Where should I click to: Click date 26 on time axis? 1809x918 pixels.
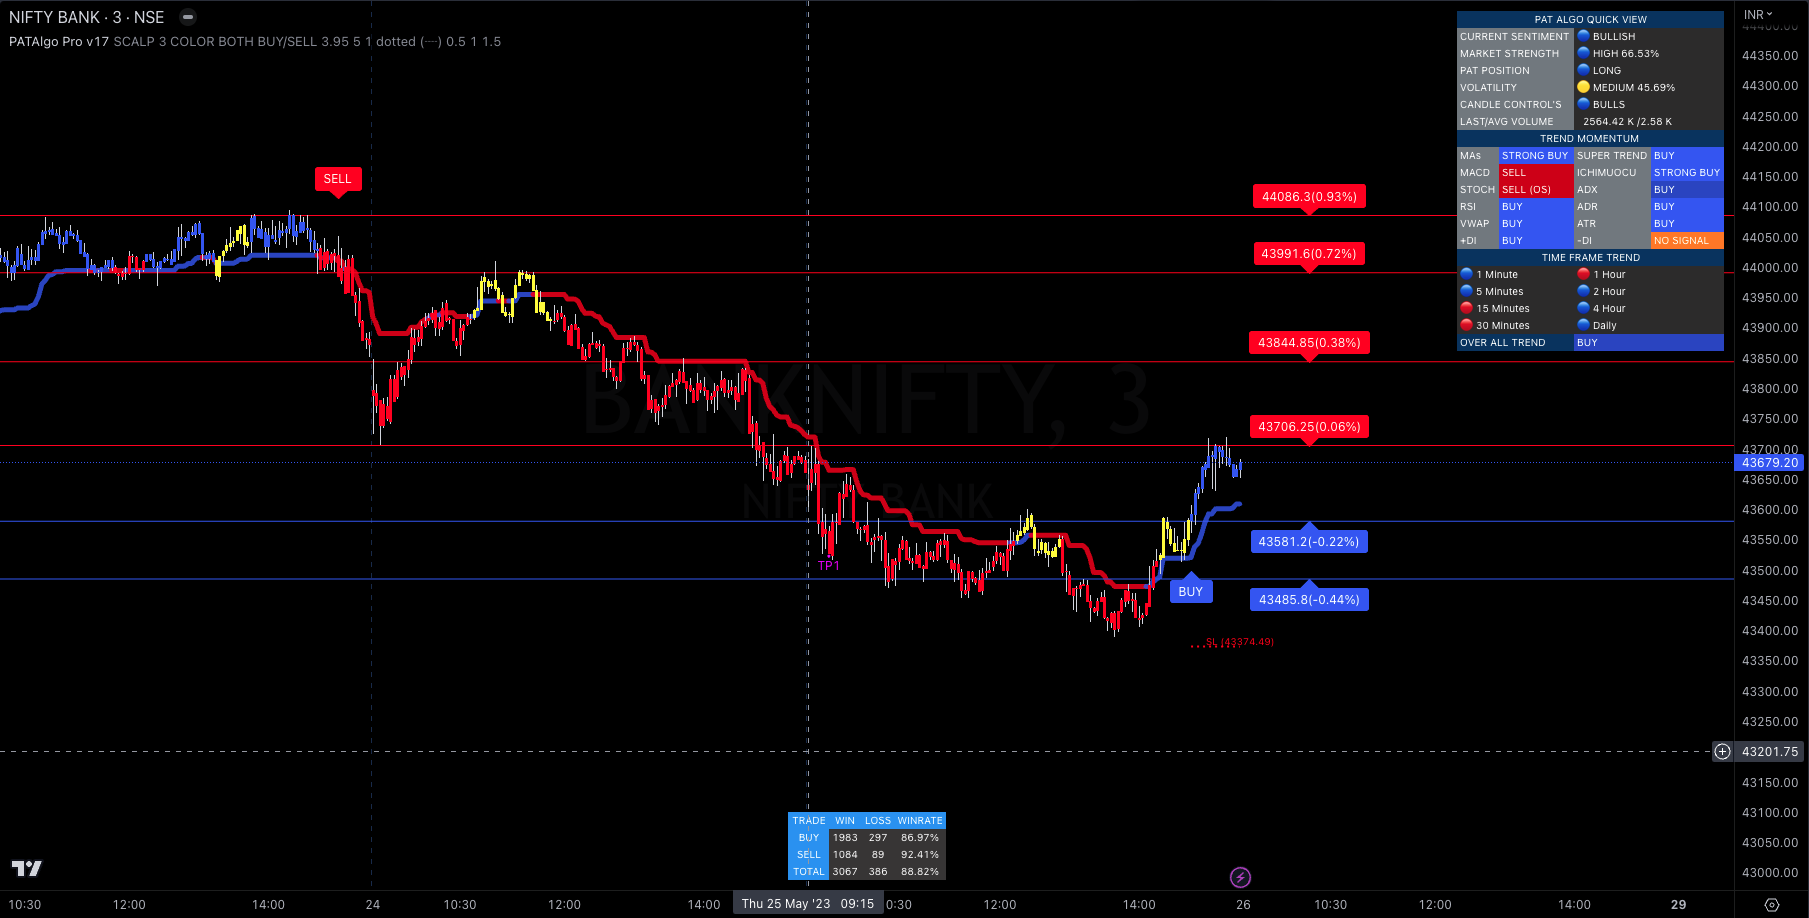click(x=1243, y=904)
